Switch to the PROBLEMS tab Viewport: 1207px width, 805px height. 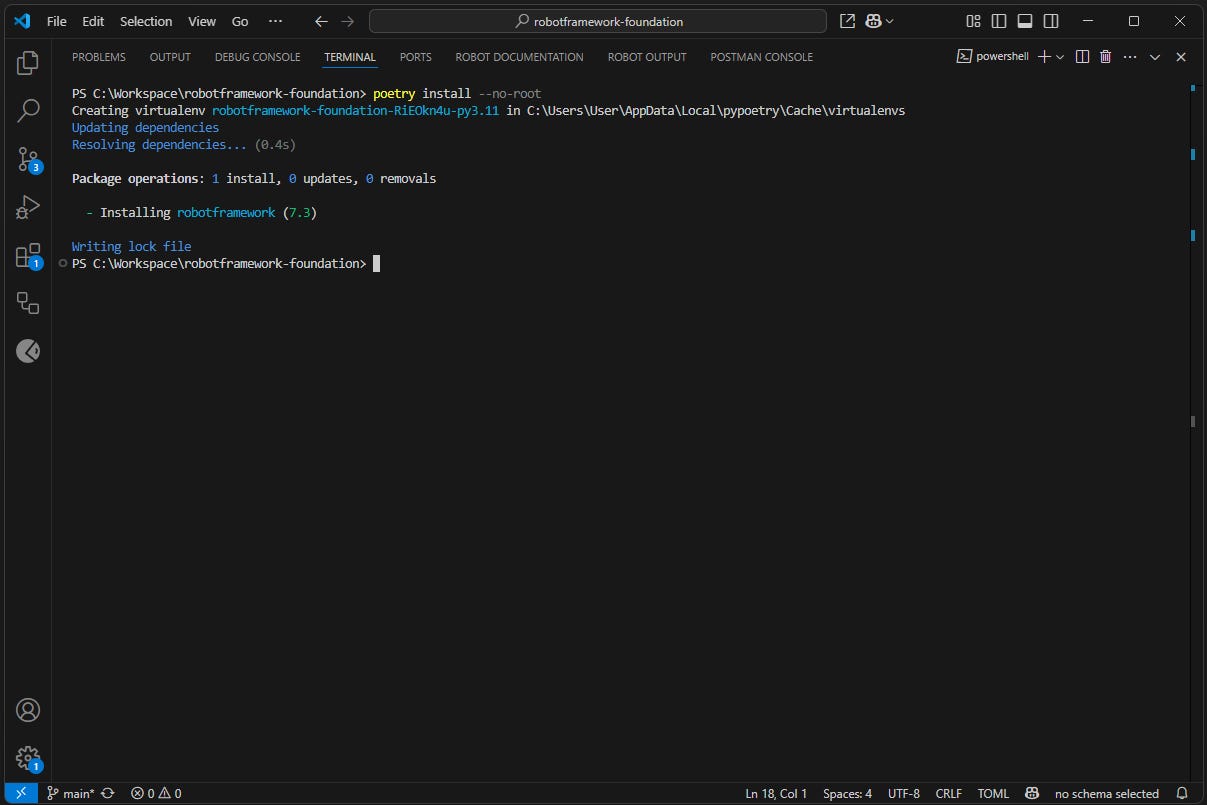[x=99, y=57]
